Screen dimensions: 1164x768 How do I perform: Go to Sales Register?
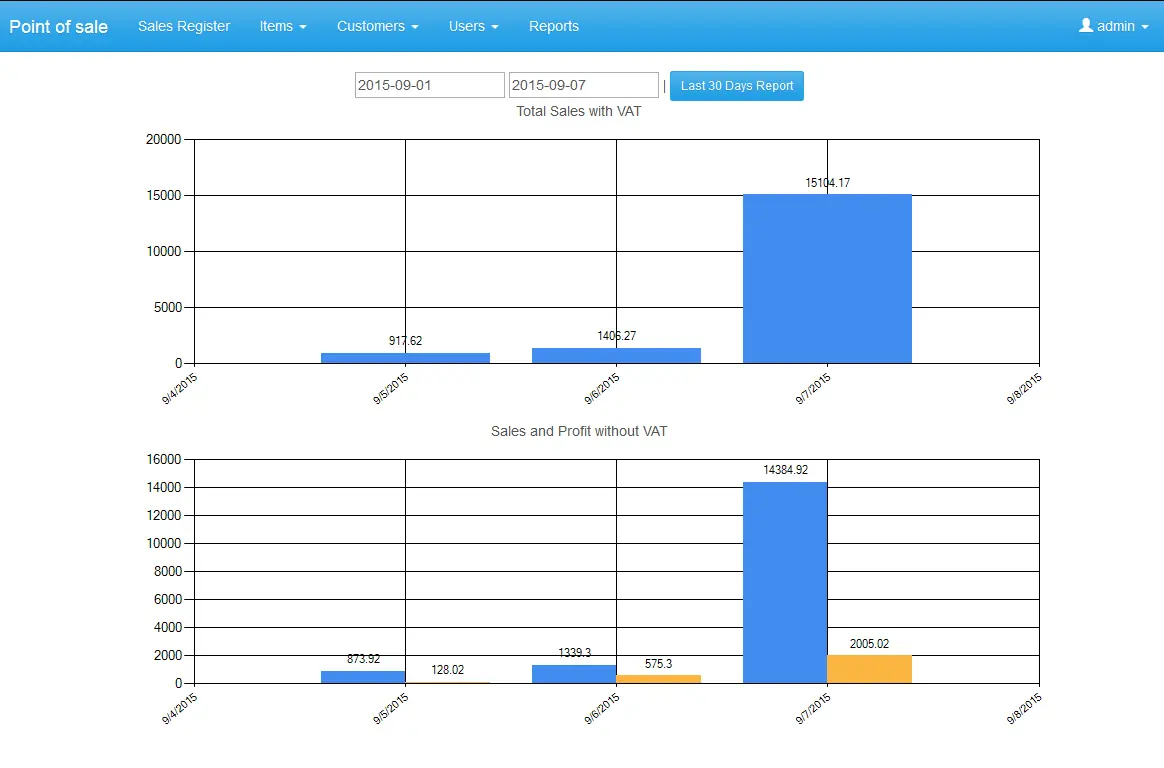(x=184, y=26)
